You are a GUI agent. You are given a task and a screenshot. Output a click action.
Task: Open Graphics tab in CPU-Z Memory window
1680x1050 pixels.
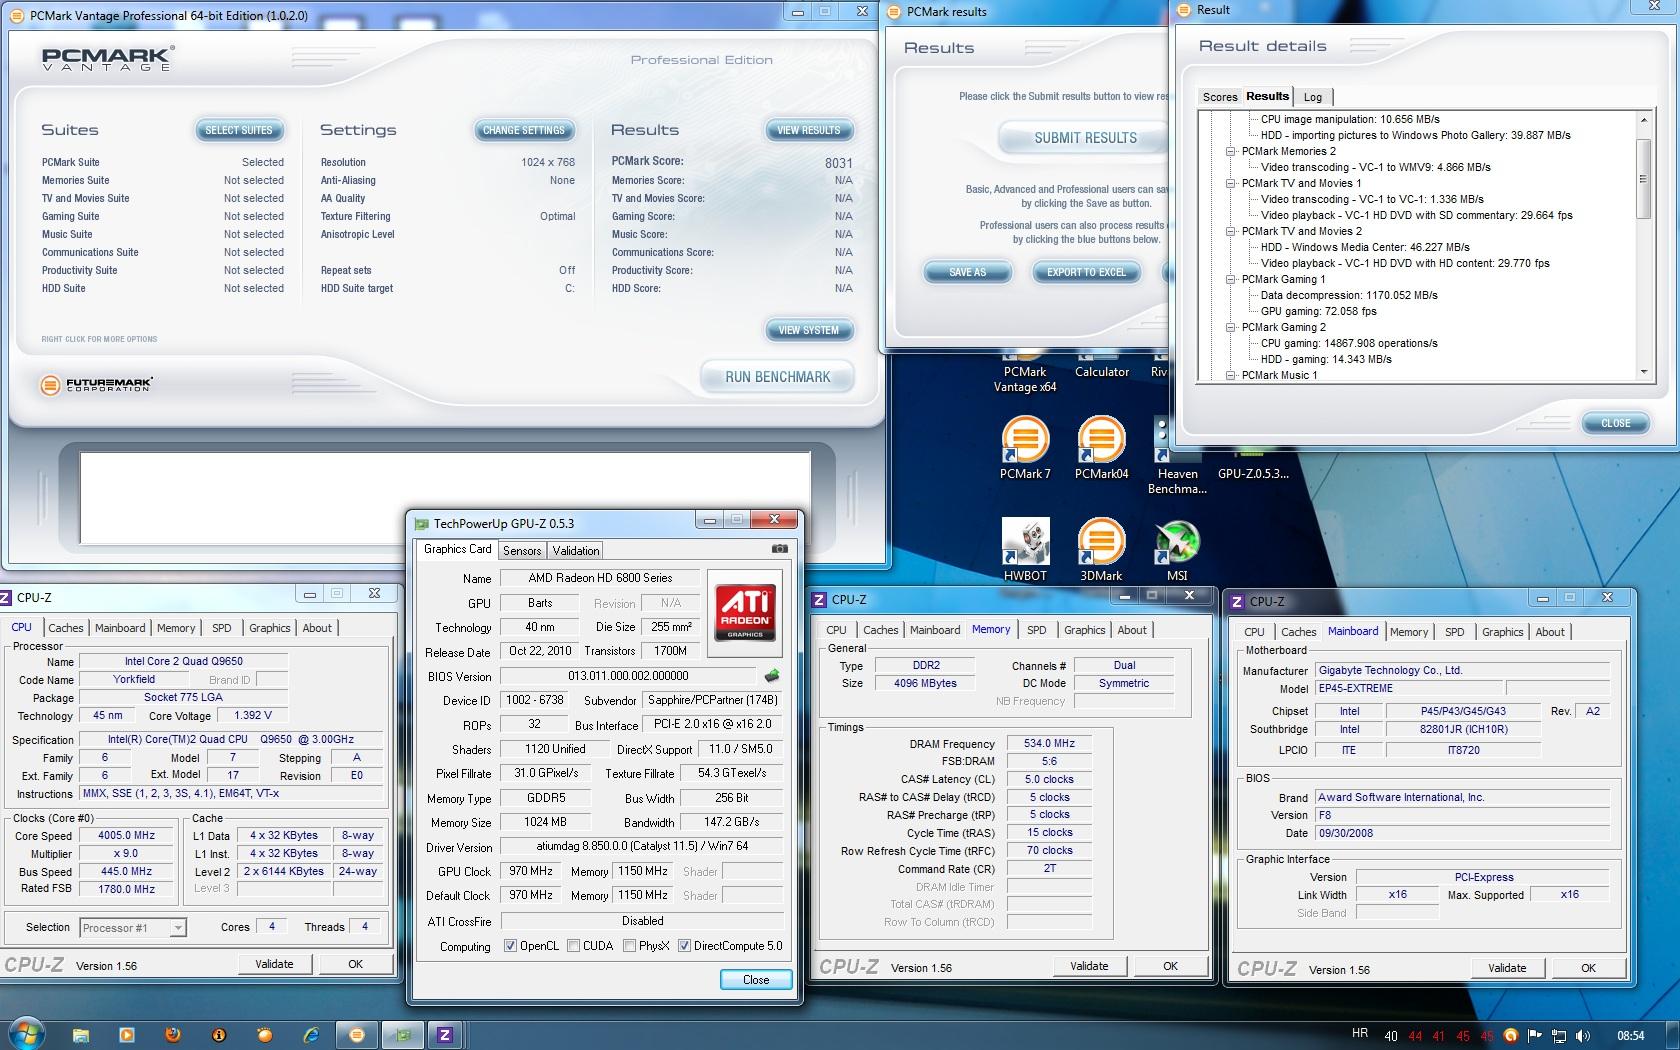coord(1085,630)
